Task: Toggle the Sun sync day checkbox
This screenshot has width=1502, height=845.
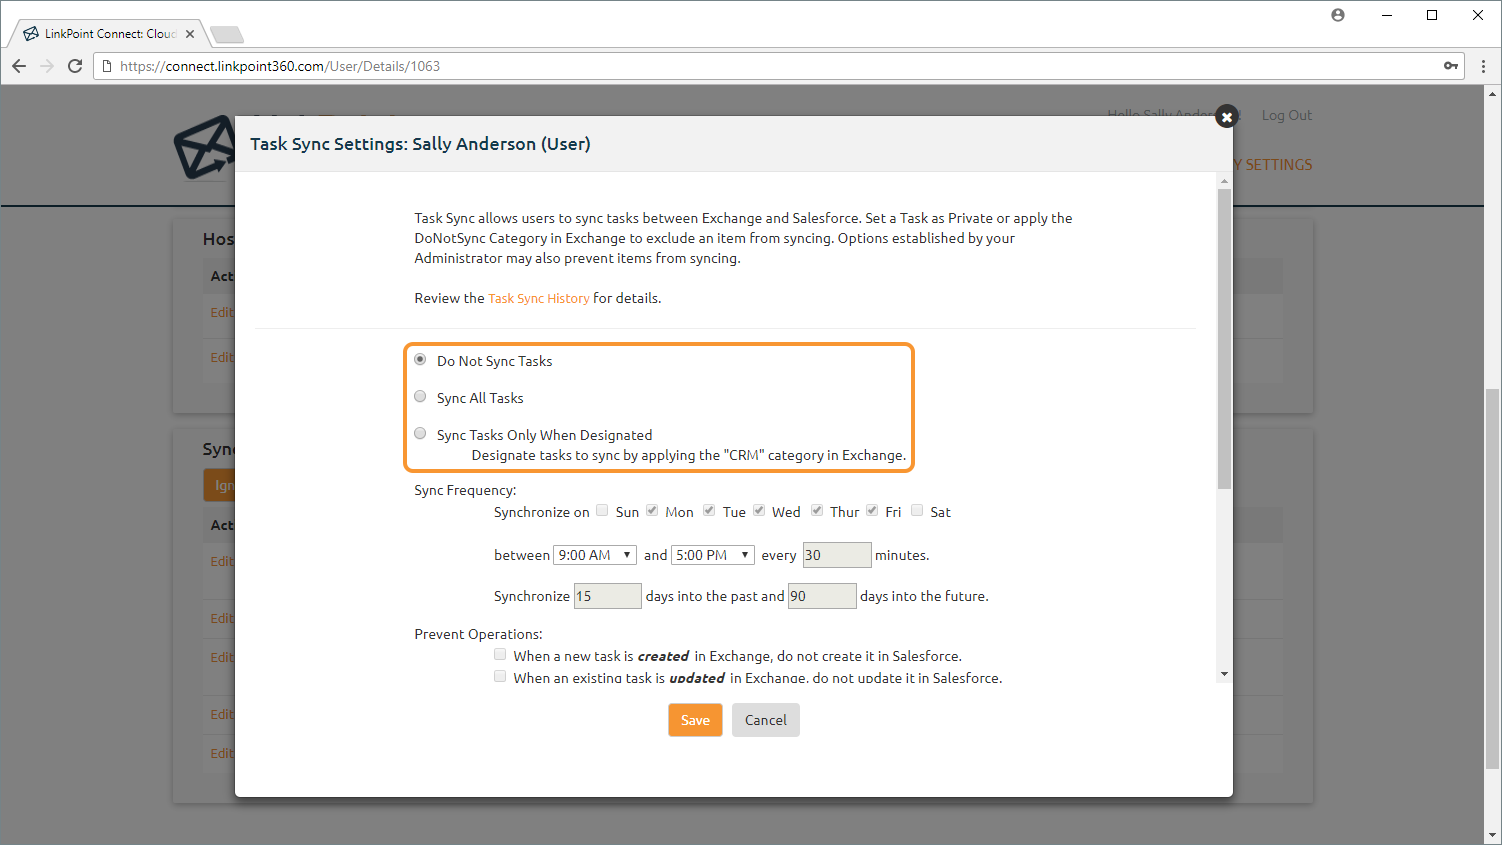Action: click(602, 510)
